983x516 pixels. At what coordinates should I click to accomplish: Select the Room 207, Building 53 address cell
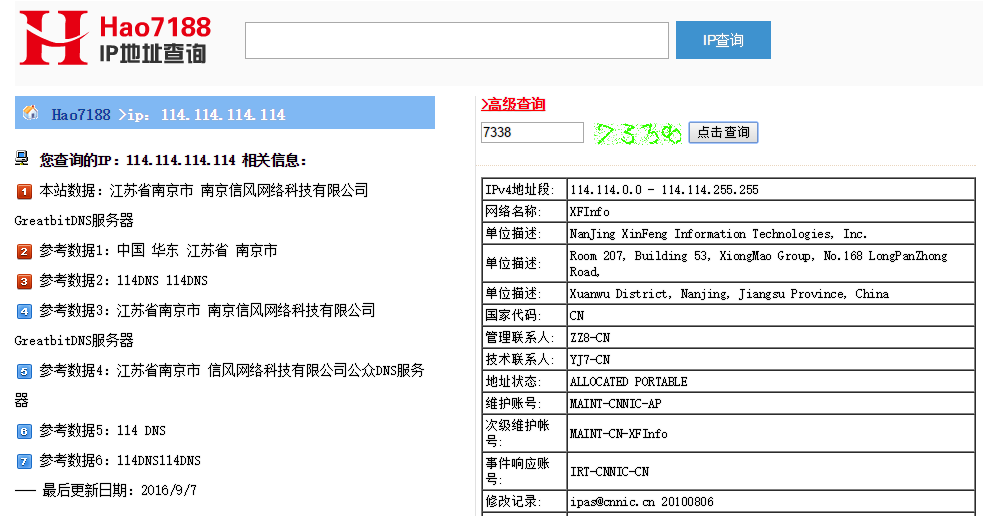pyautogui.click(x=770, y=263)
